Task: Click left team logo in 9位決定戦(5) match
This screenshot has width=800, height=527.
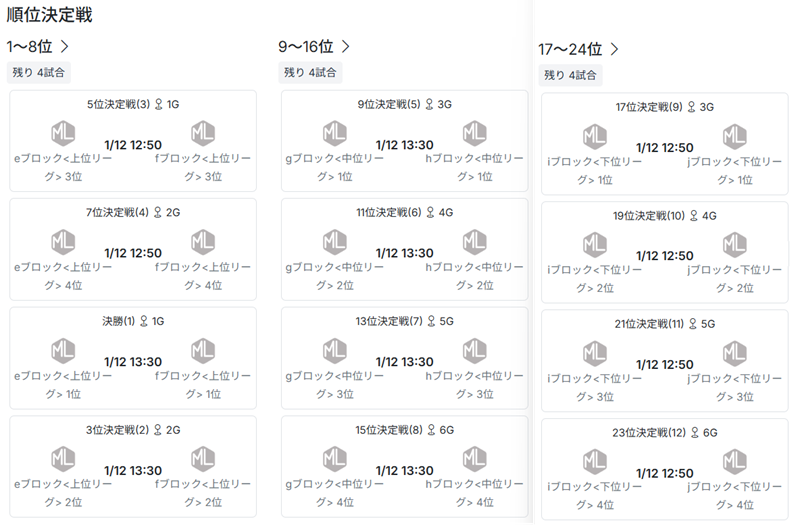Action: (335, 132)
